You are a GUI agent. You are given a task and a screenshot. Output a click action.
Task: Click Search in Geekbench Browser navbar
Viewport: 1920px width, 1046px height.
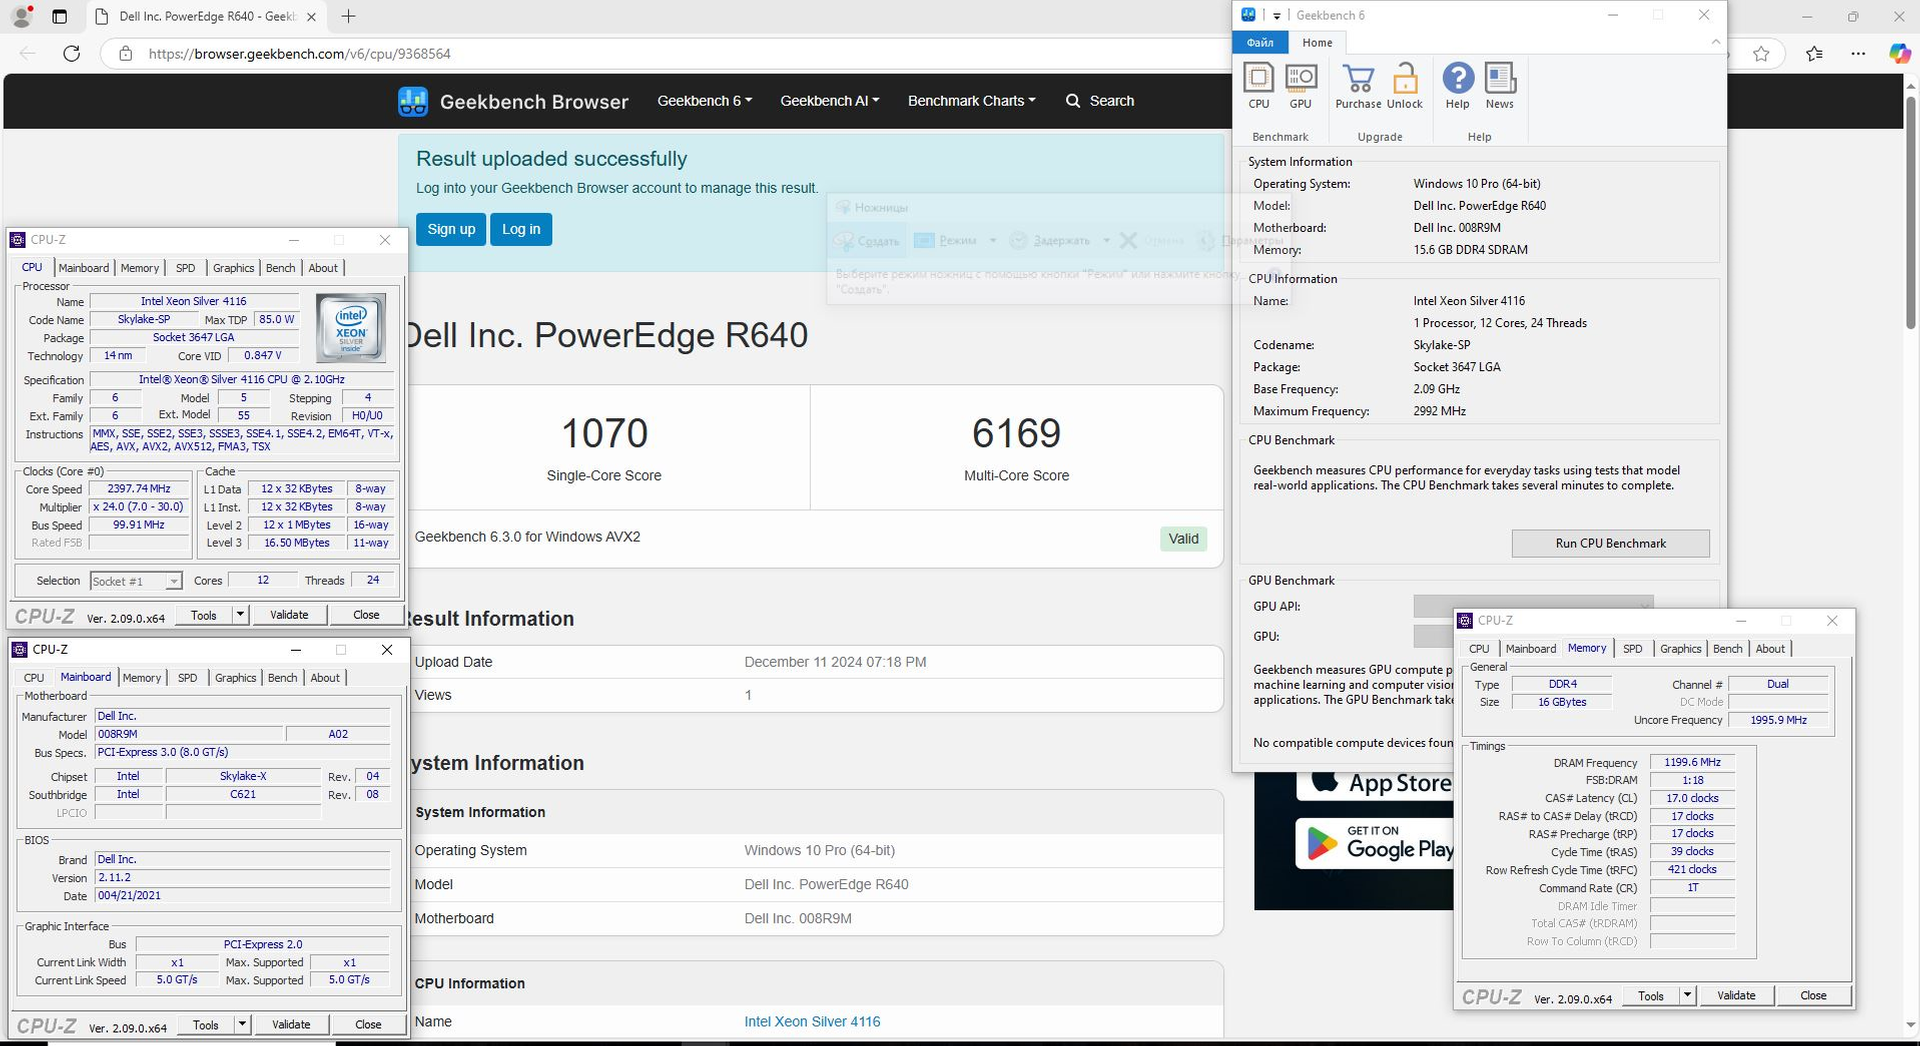coord(1100,101)
